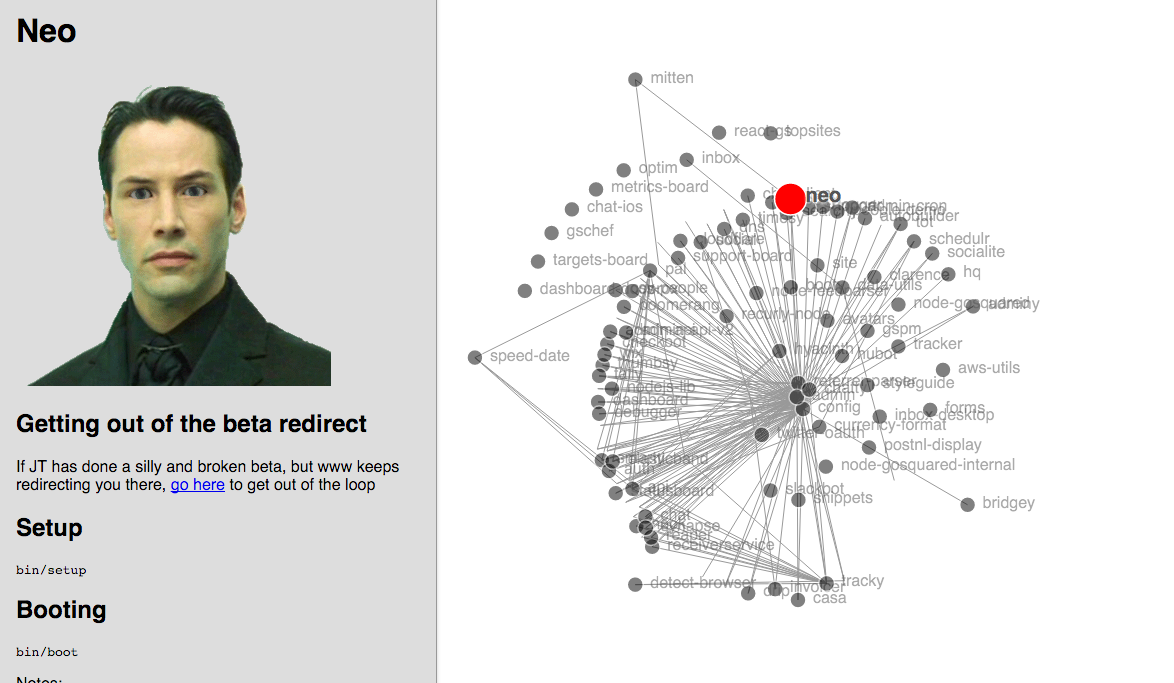Screen dimensions: 1174x683
Task: Click the red neo node
Action: point(790,199)
